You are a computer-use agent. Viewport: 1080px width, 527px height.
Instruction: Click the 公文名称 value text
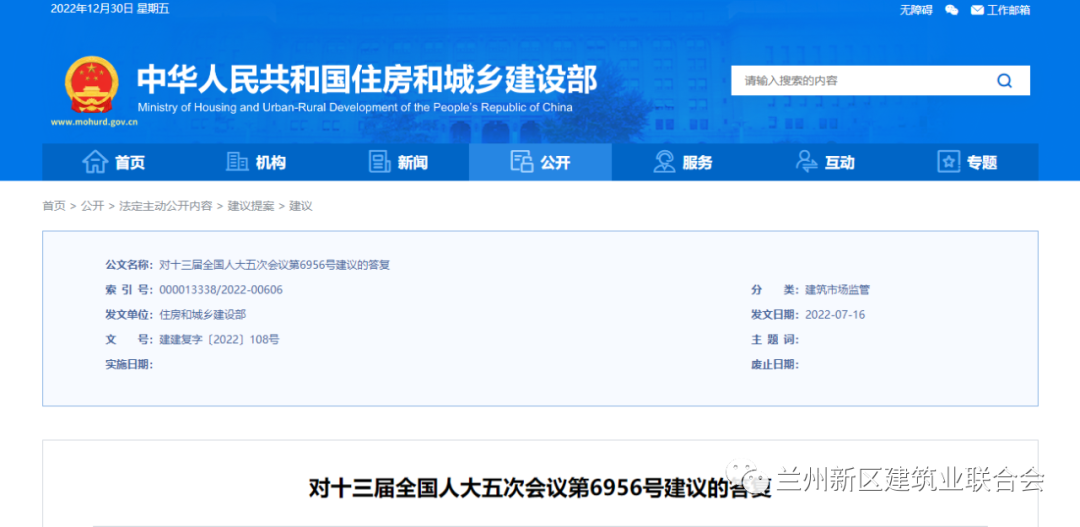coord(275,265)
